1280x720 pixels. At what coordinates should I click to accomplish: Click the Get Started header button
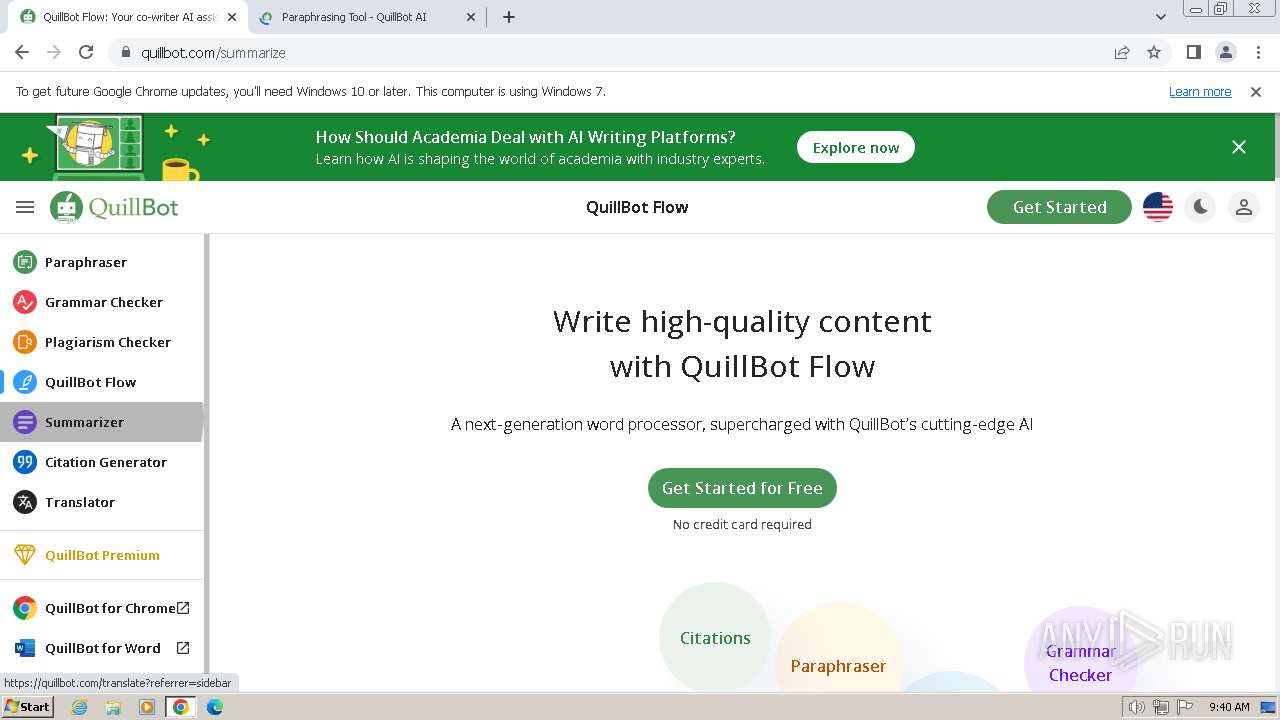pos(1059,207)
